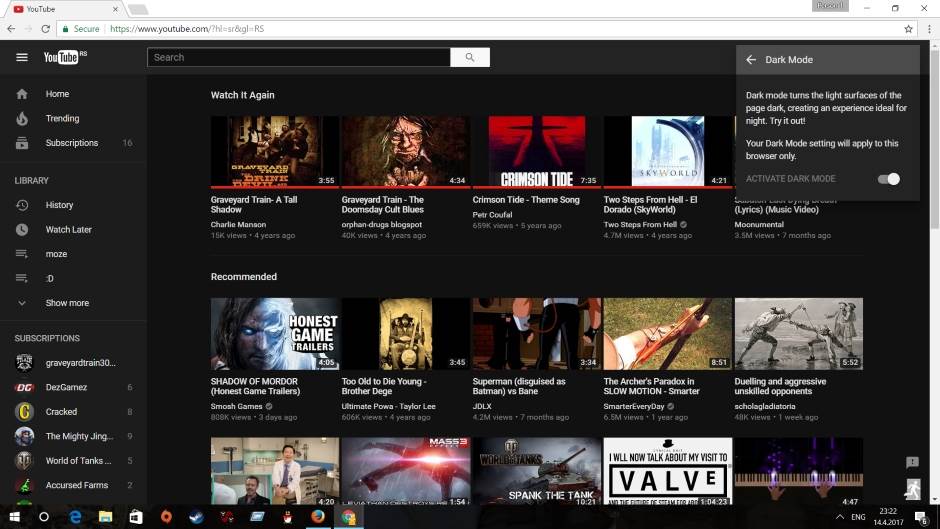
Task: Open piano keys video thumbnail
Action: click(x=799, y=471)
